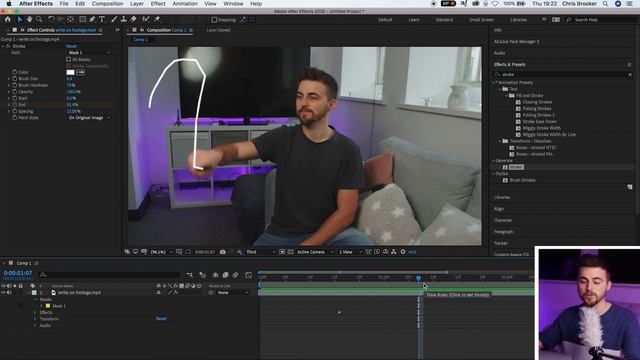Viewport: 640px width, 360px height.
Task: Select the Hand tool
Action: (x=29, y=19)
